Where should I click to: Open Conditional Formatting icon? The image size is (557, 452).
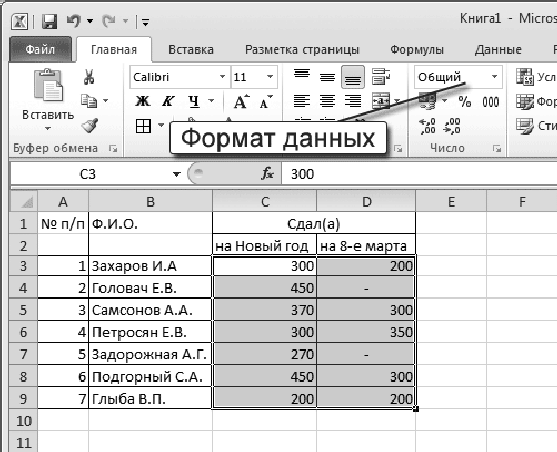[x=524, y=77]
